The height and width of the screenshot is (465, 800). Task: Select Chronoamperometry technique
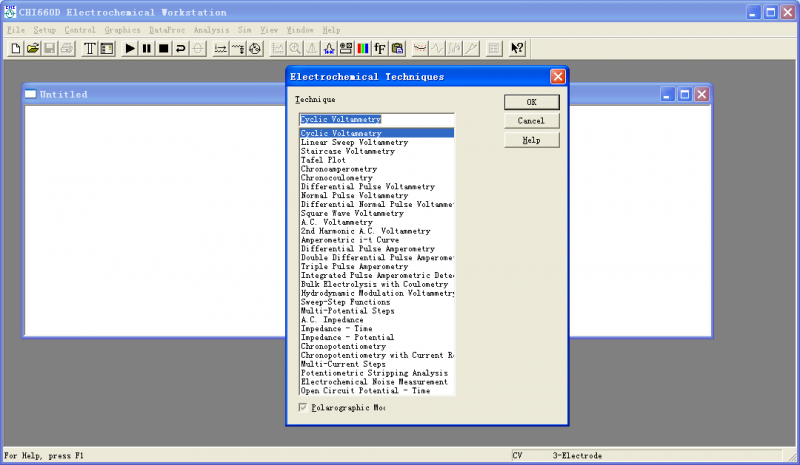pos(377,169)
